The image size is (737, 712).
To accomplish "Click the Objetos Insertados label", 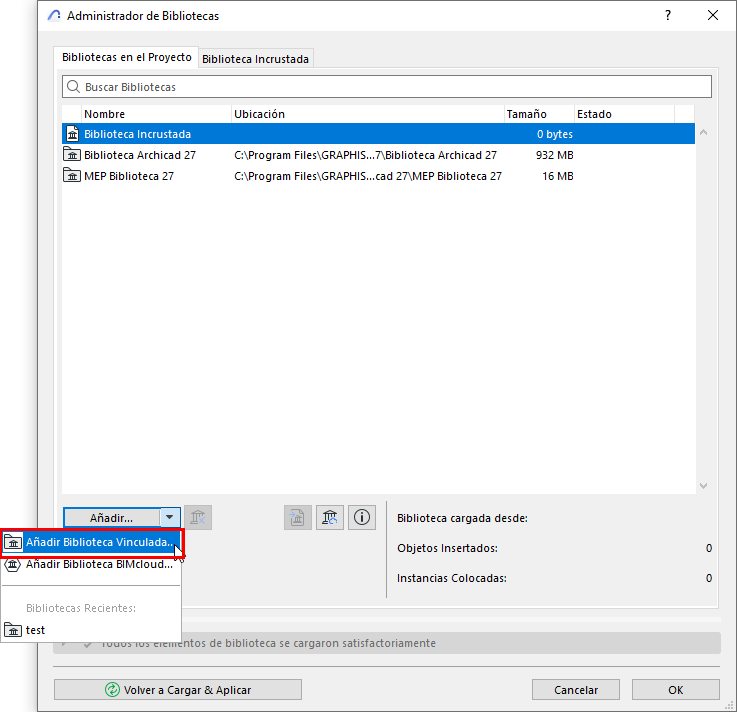I will 447,548.
